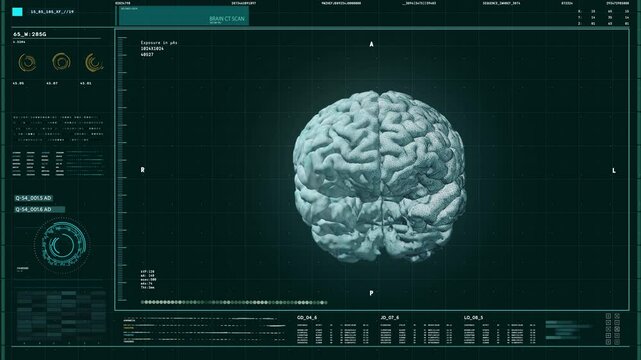
Task: Click the bottom-right icon of the bottom-right icon grid
Action: coord(617,342)
